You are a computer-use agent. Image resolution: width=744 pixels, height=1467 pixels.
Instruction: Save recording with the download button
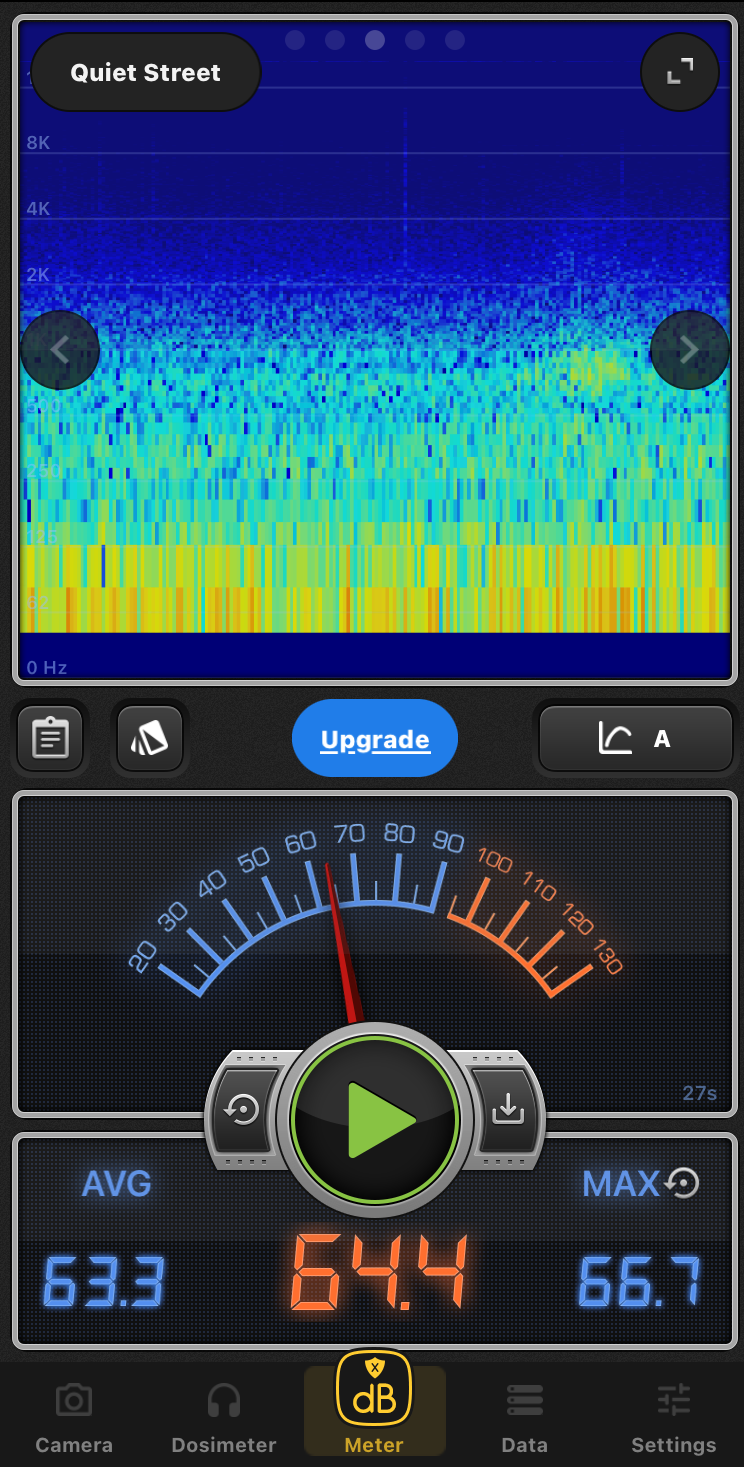pos(507,1110)
